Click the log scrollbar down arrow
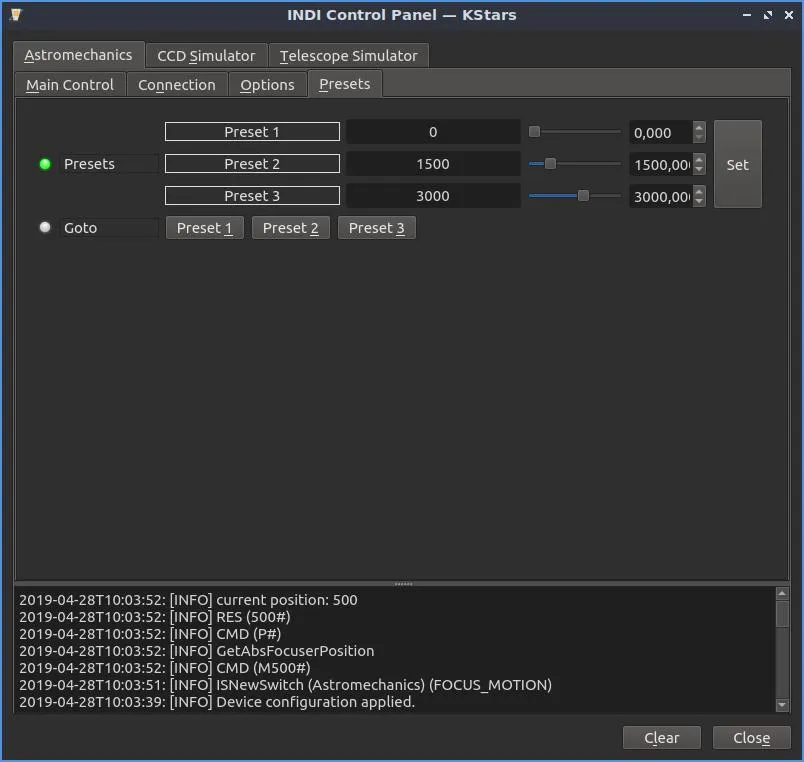The height and width of the screenshot is (762, 804). [x=782, y=706]
